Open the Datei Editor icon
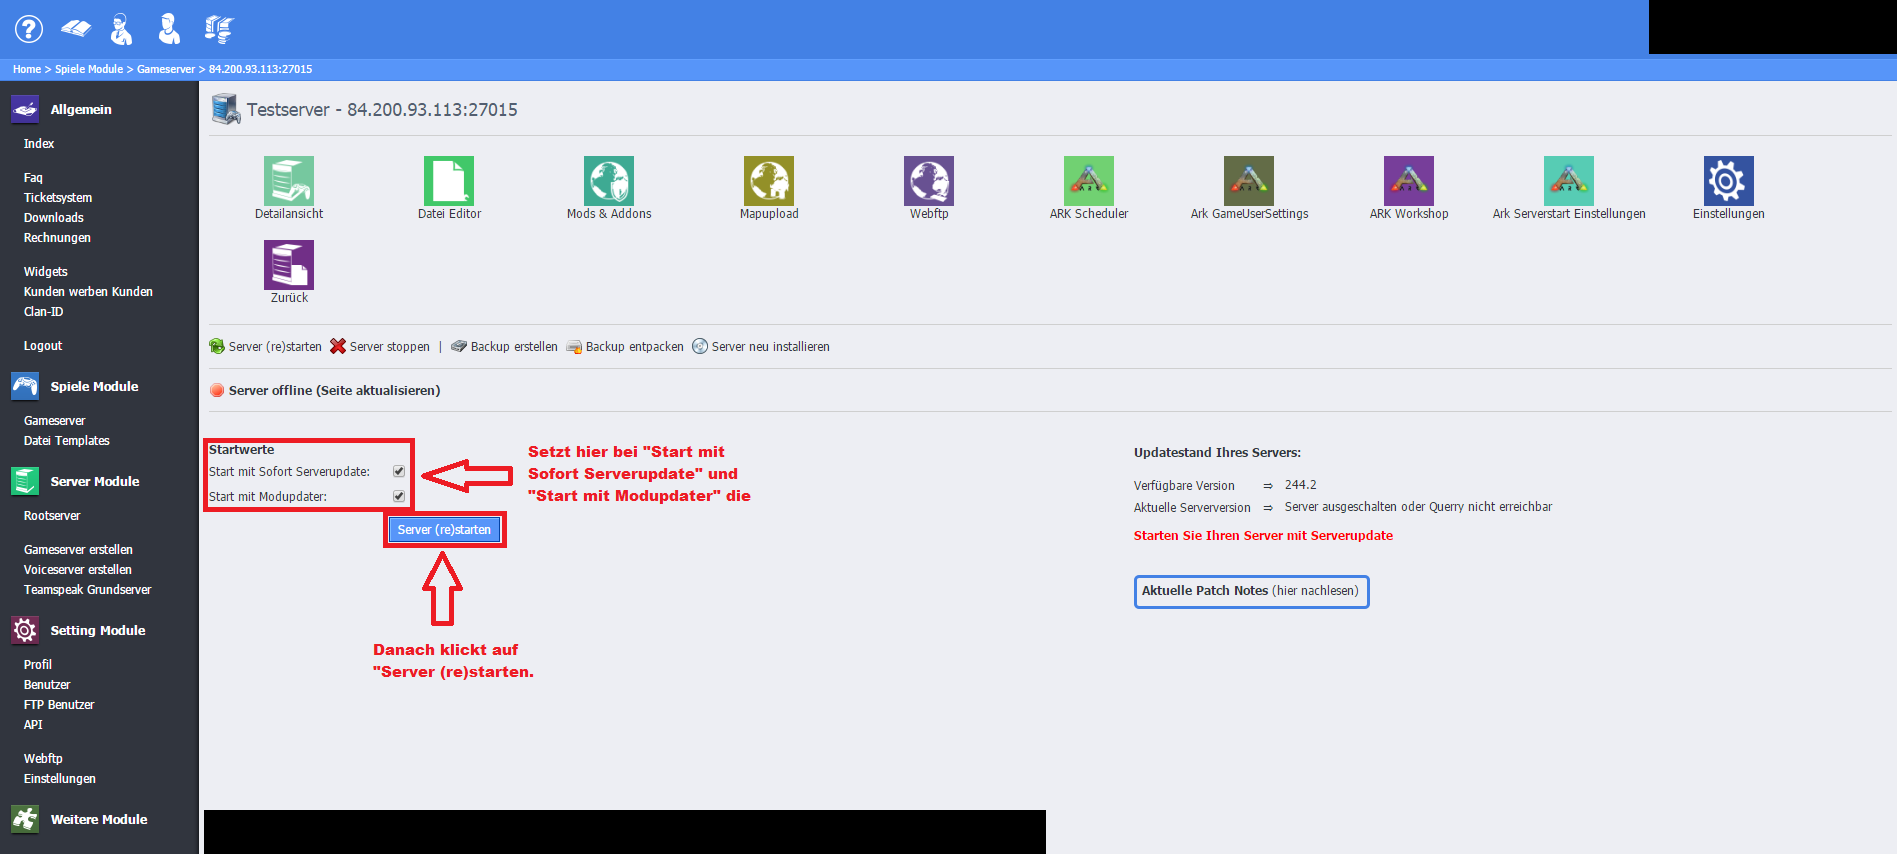The height and width of the screenshot is (854, 1897). pyautogui.click(x=449, y=181)
